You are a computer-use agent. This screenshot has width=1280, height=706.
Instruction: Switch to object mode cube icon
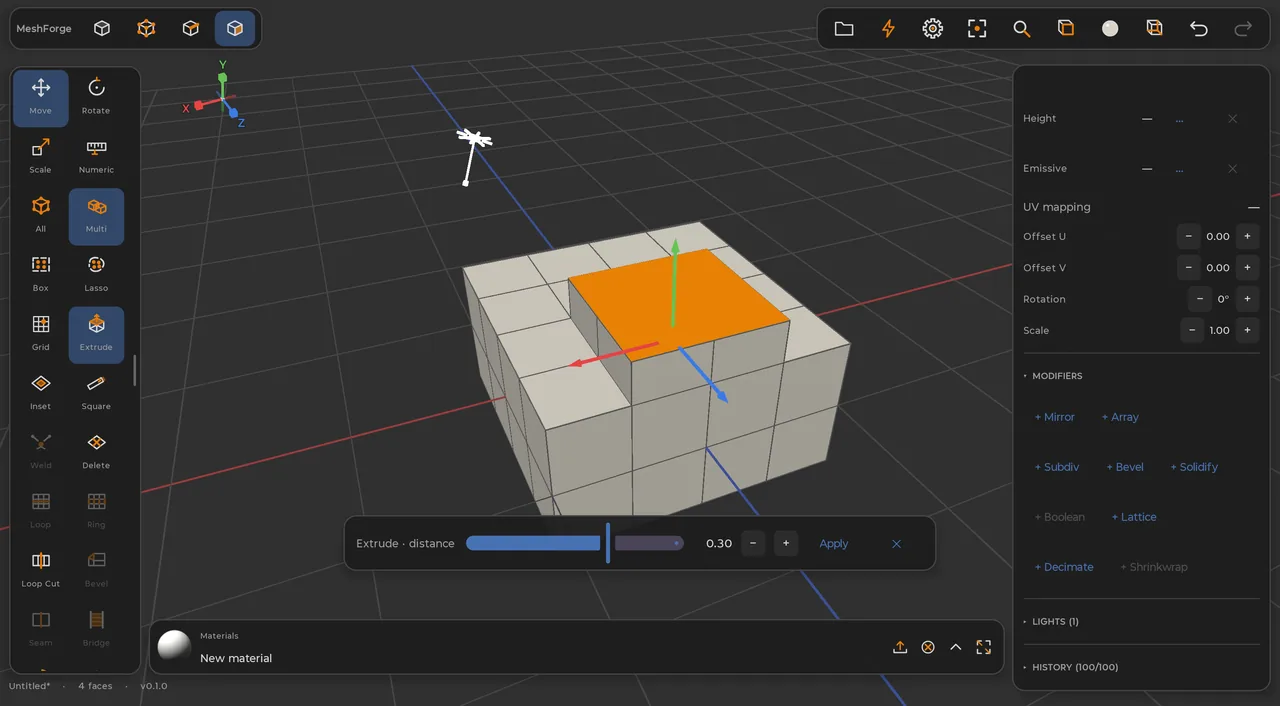pyautogui.click(x=102, y=29)
